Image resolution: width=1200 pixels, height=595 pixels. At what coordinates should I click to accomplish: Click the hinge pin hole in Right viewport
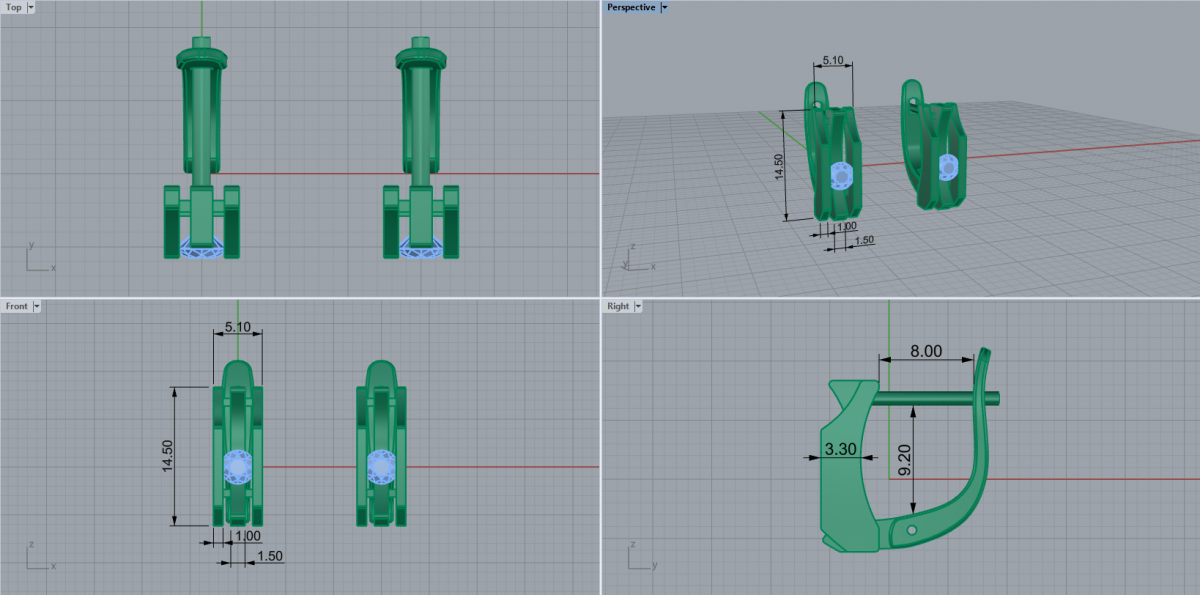[x=911, y=527]
